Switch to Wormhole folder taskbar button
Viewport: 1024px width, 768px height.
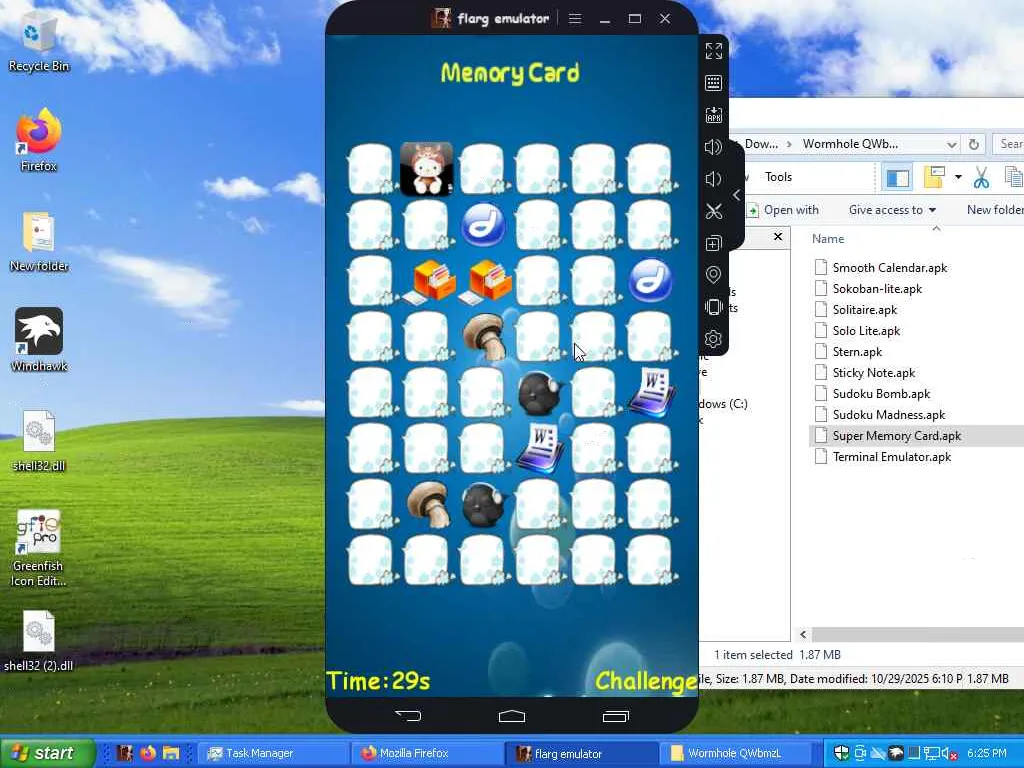[x=735, y=753]
